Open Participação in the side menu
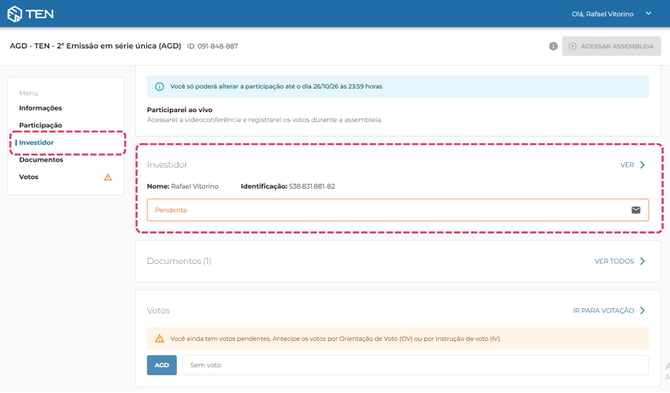Image resolution: width=670 pixels, height=393 pixels. click(x=41, y=125)
